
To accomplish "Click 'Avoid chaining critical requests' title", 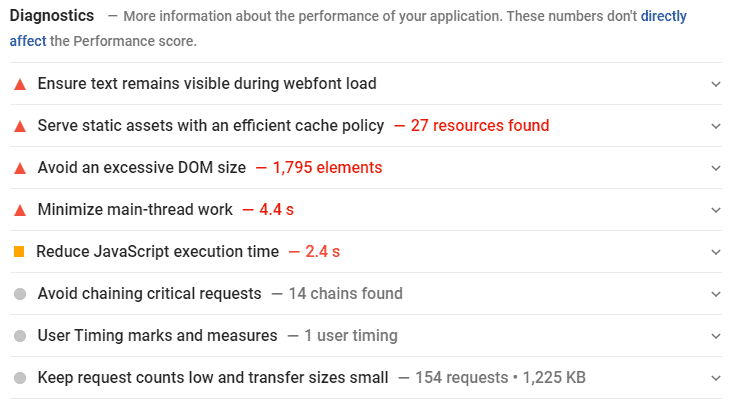I will [149, 293].
